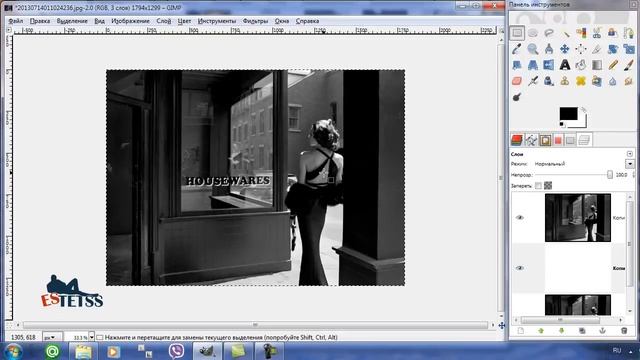Select the Airbrush tool
Screen dimensions: 640x360
(x=533, y=81)
